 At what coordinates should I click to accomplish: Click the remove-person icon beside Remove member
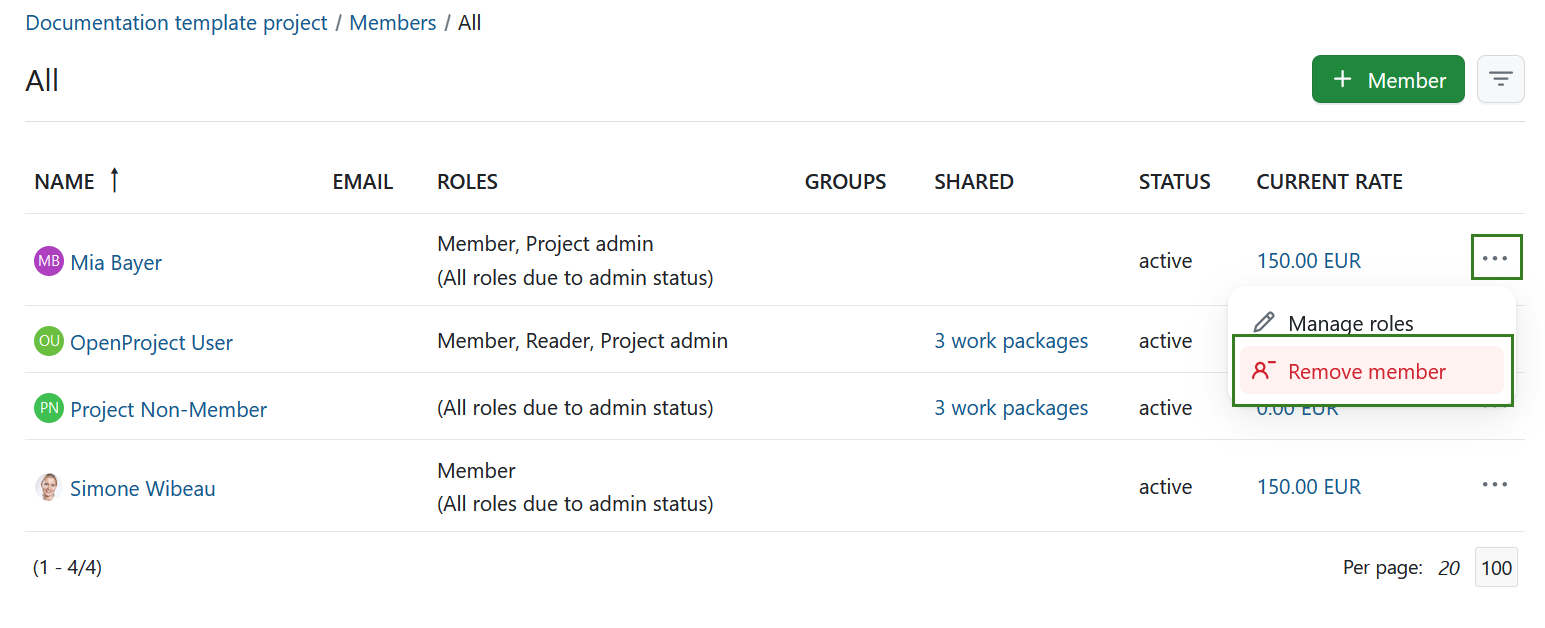tap(1264, 369)
